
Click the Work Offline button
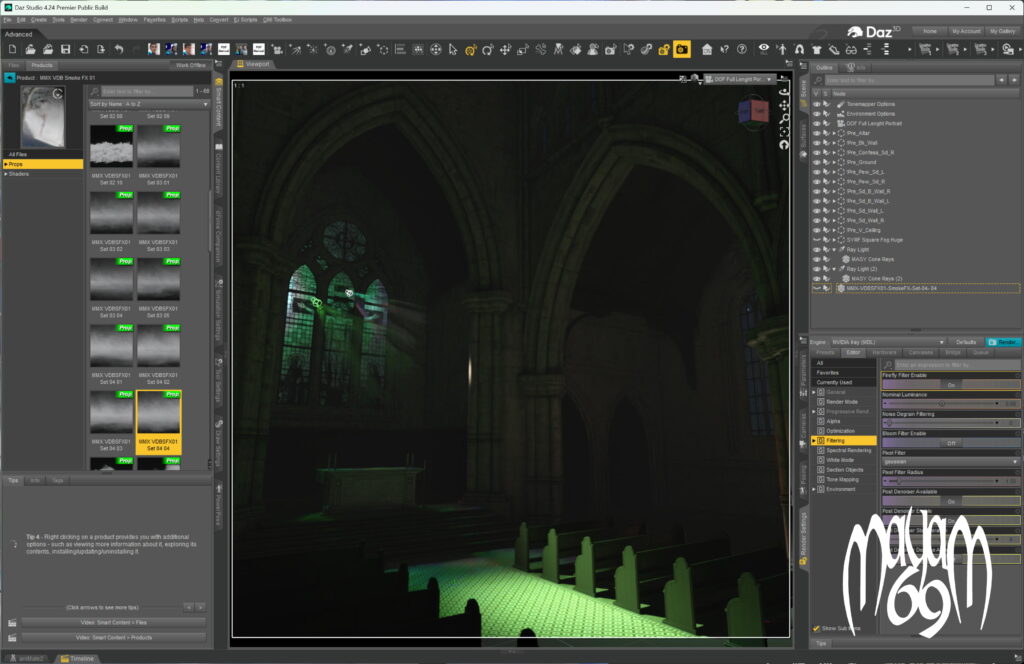point(191,65)
